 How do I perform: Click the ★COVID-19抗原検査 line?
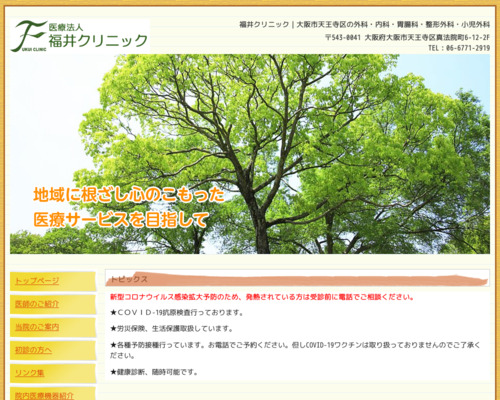tap(177, 313)
